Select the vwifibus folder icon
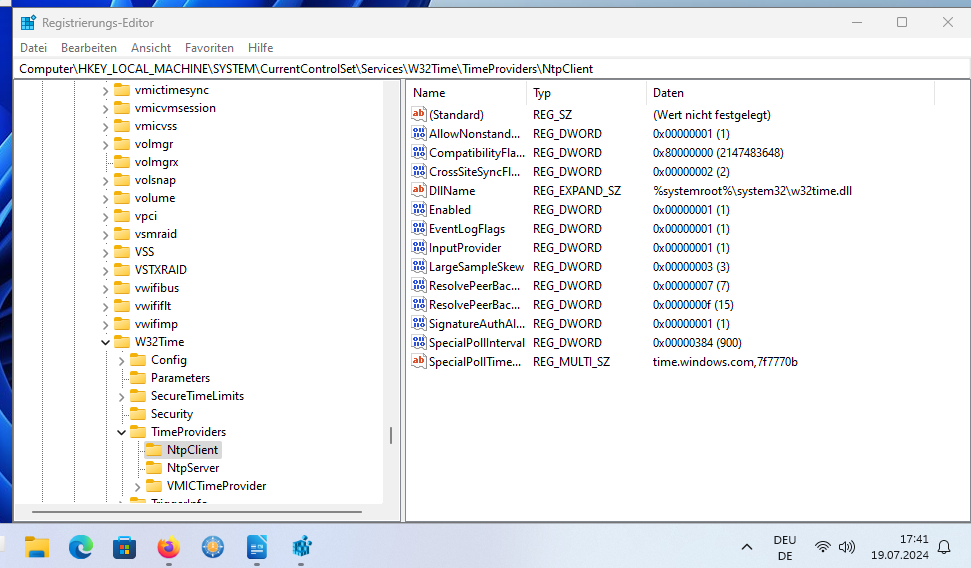 (x=122, y=287)
